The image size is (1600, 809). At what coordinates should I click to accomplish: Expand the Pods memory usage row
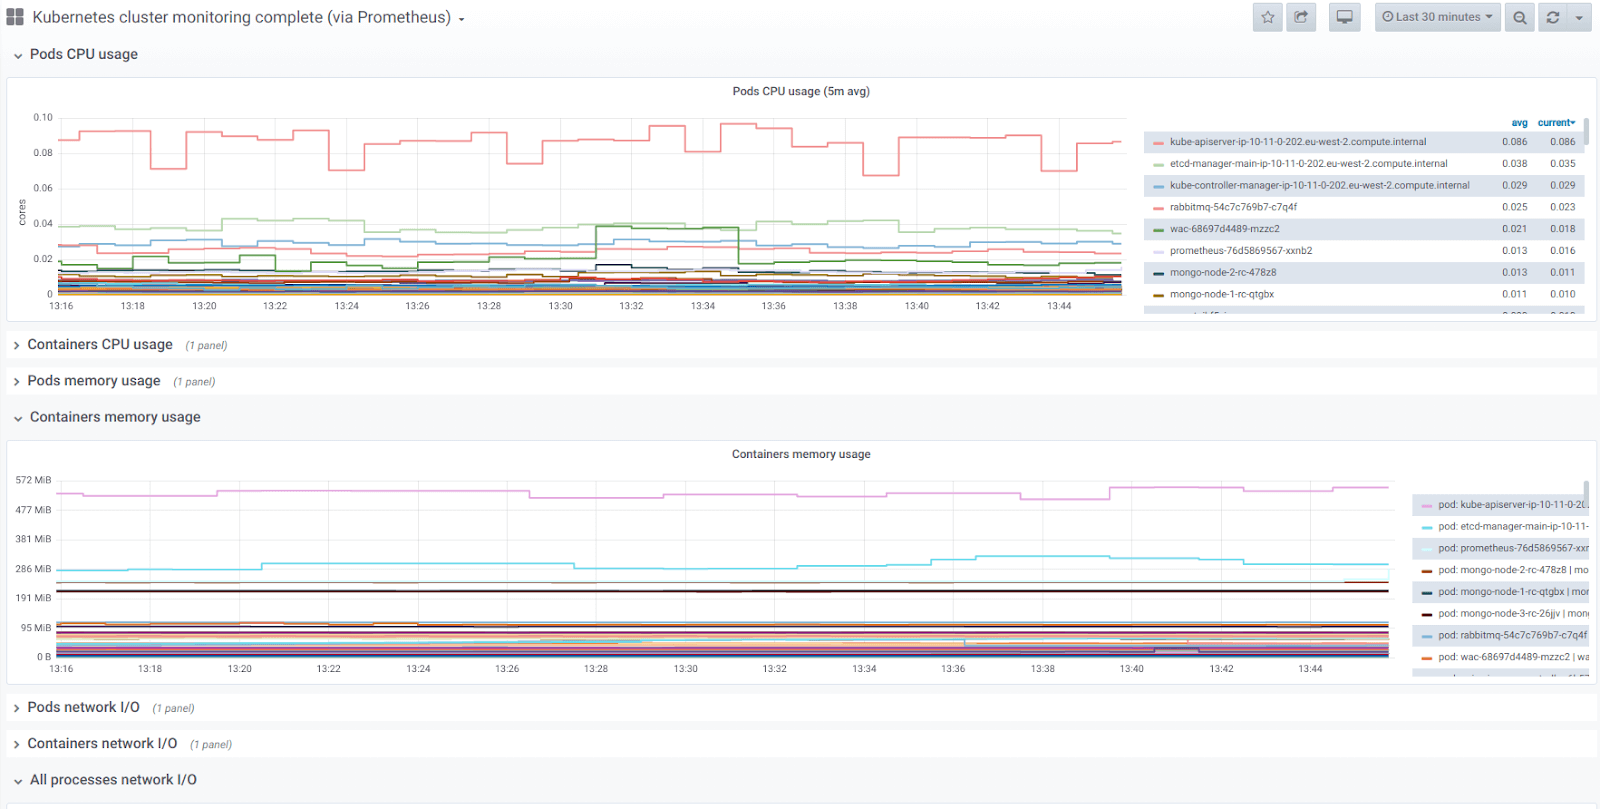tap(93, 381)
